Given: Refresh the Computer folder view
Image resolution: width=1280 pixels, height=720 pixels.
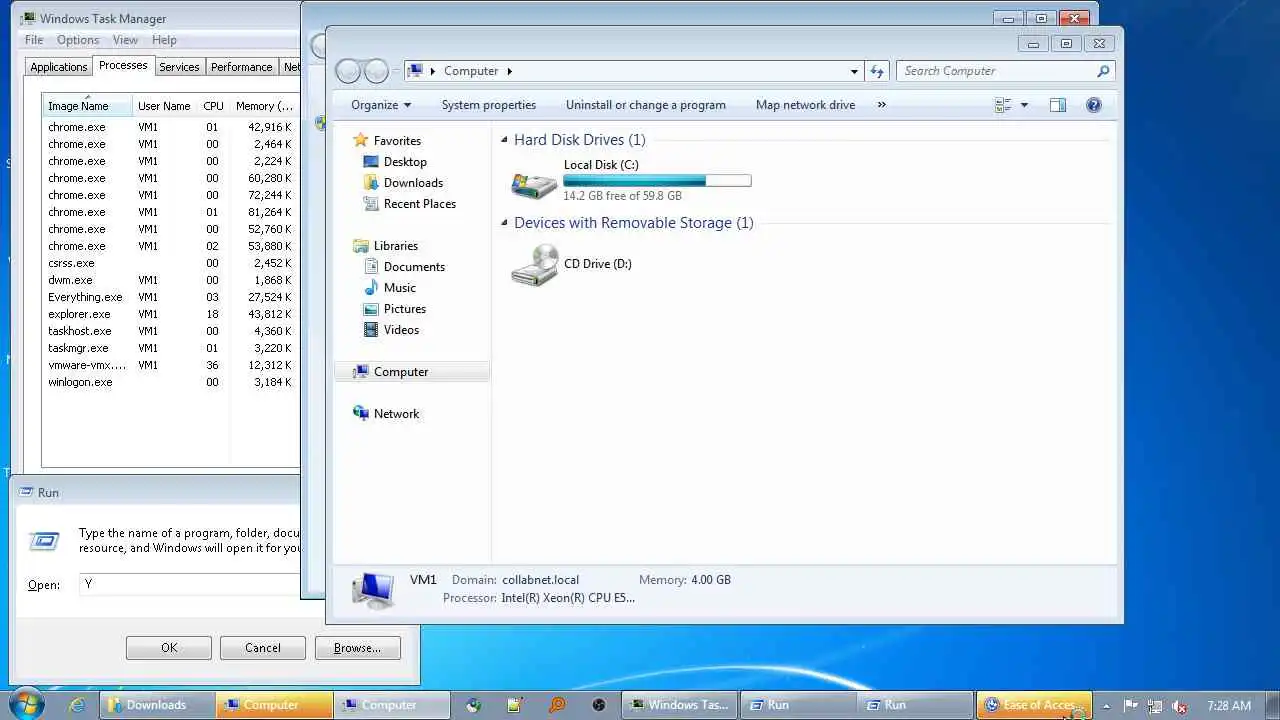Looking at the screenshot, I should click(x=877, y=71).
